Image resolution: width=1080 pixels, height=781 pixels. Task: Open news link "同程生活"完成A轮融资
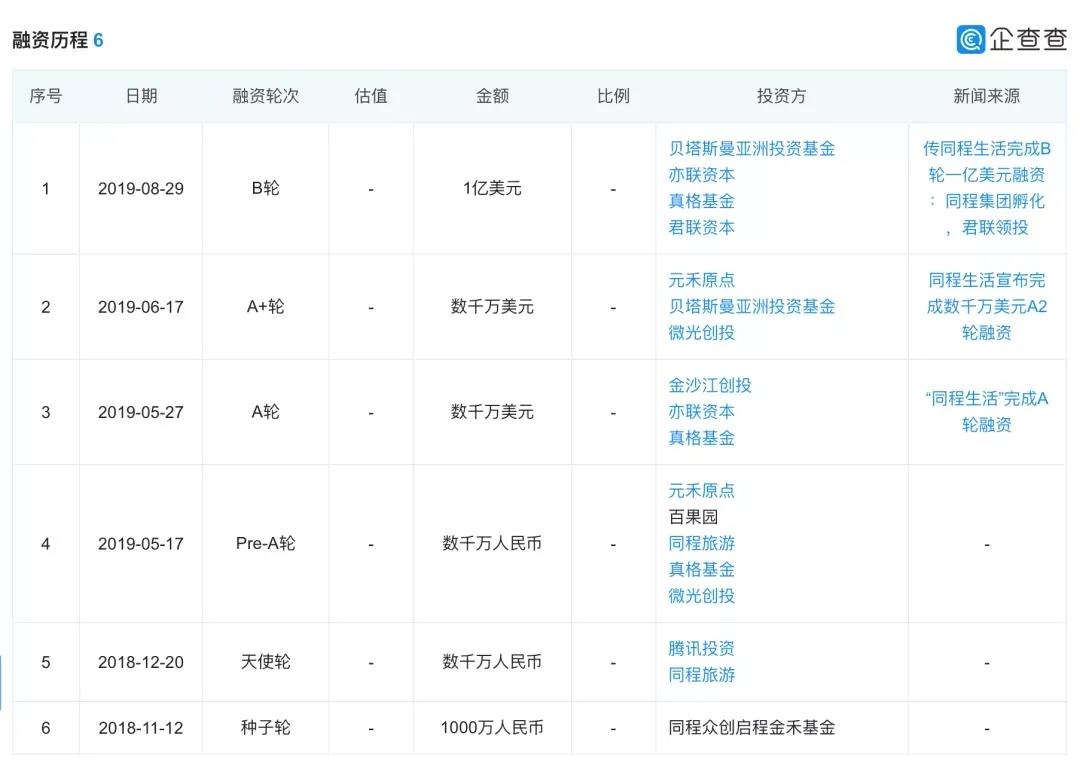[986, 412]
